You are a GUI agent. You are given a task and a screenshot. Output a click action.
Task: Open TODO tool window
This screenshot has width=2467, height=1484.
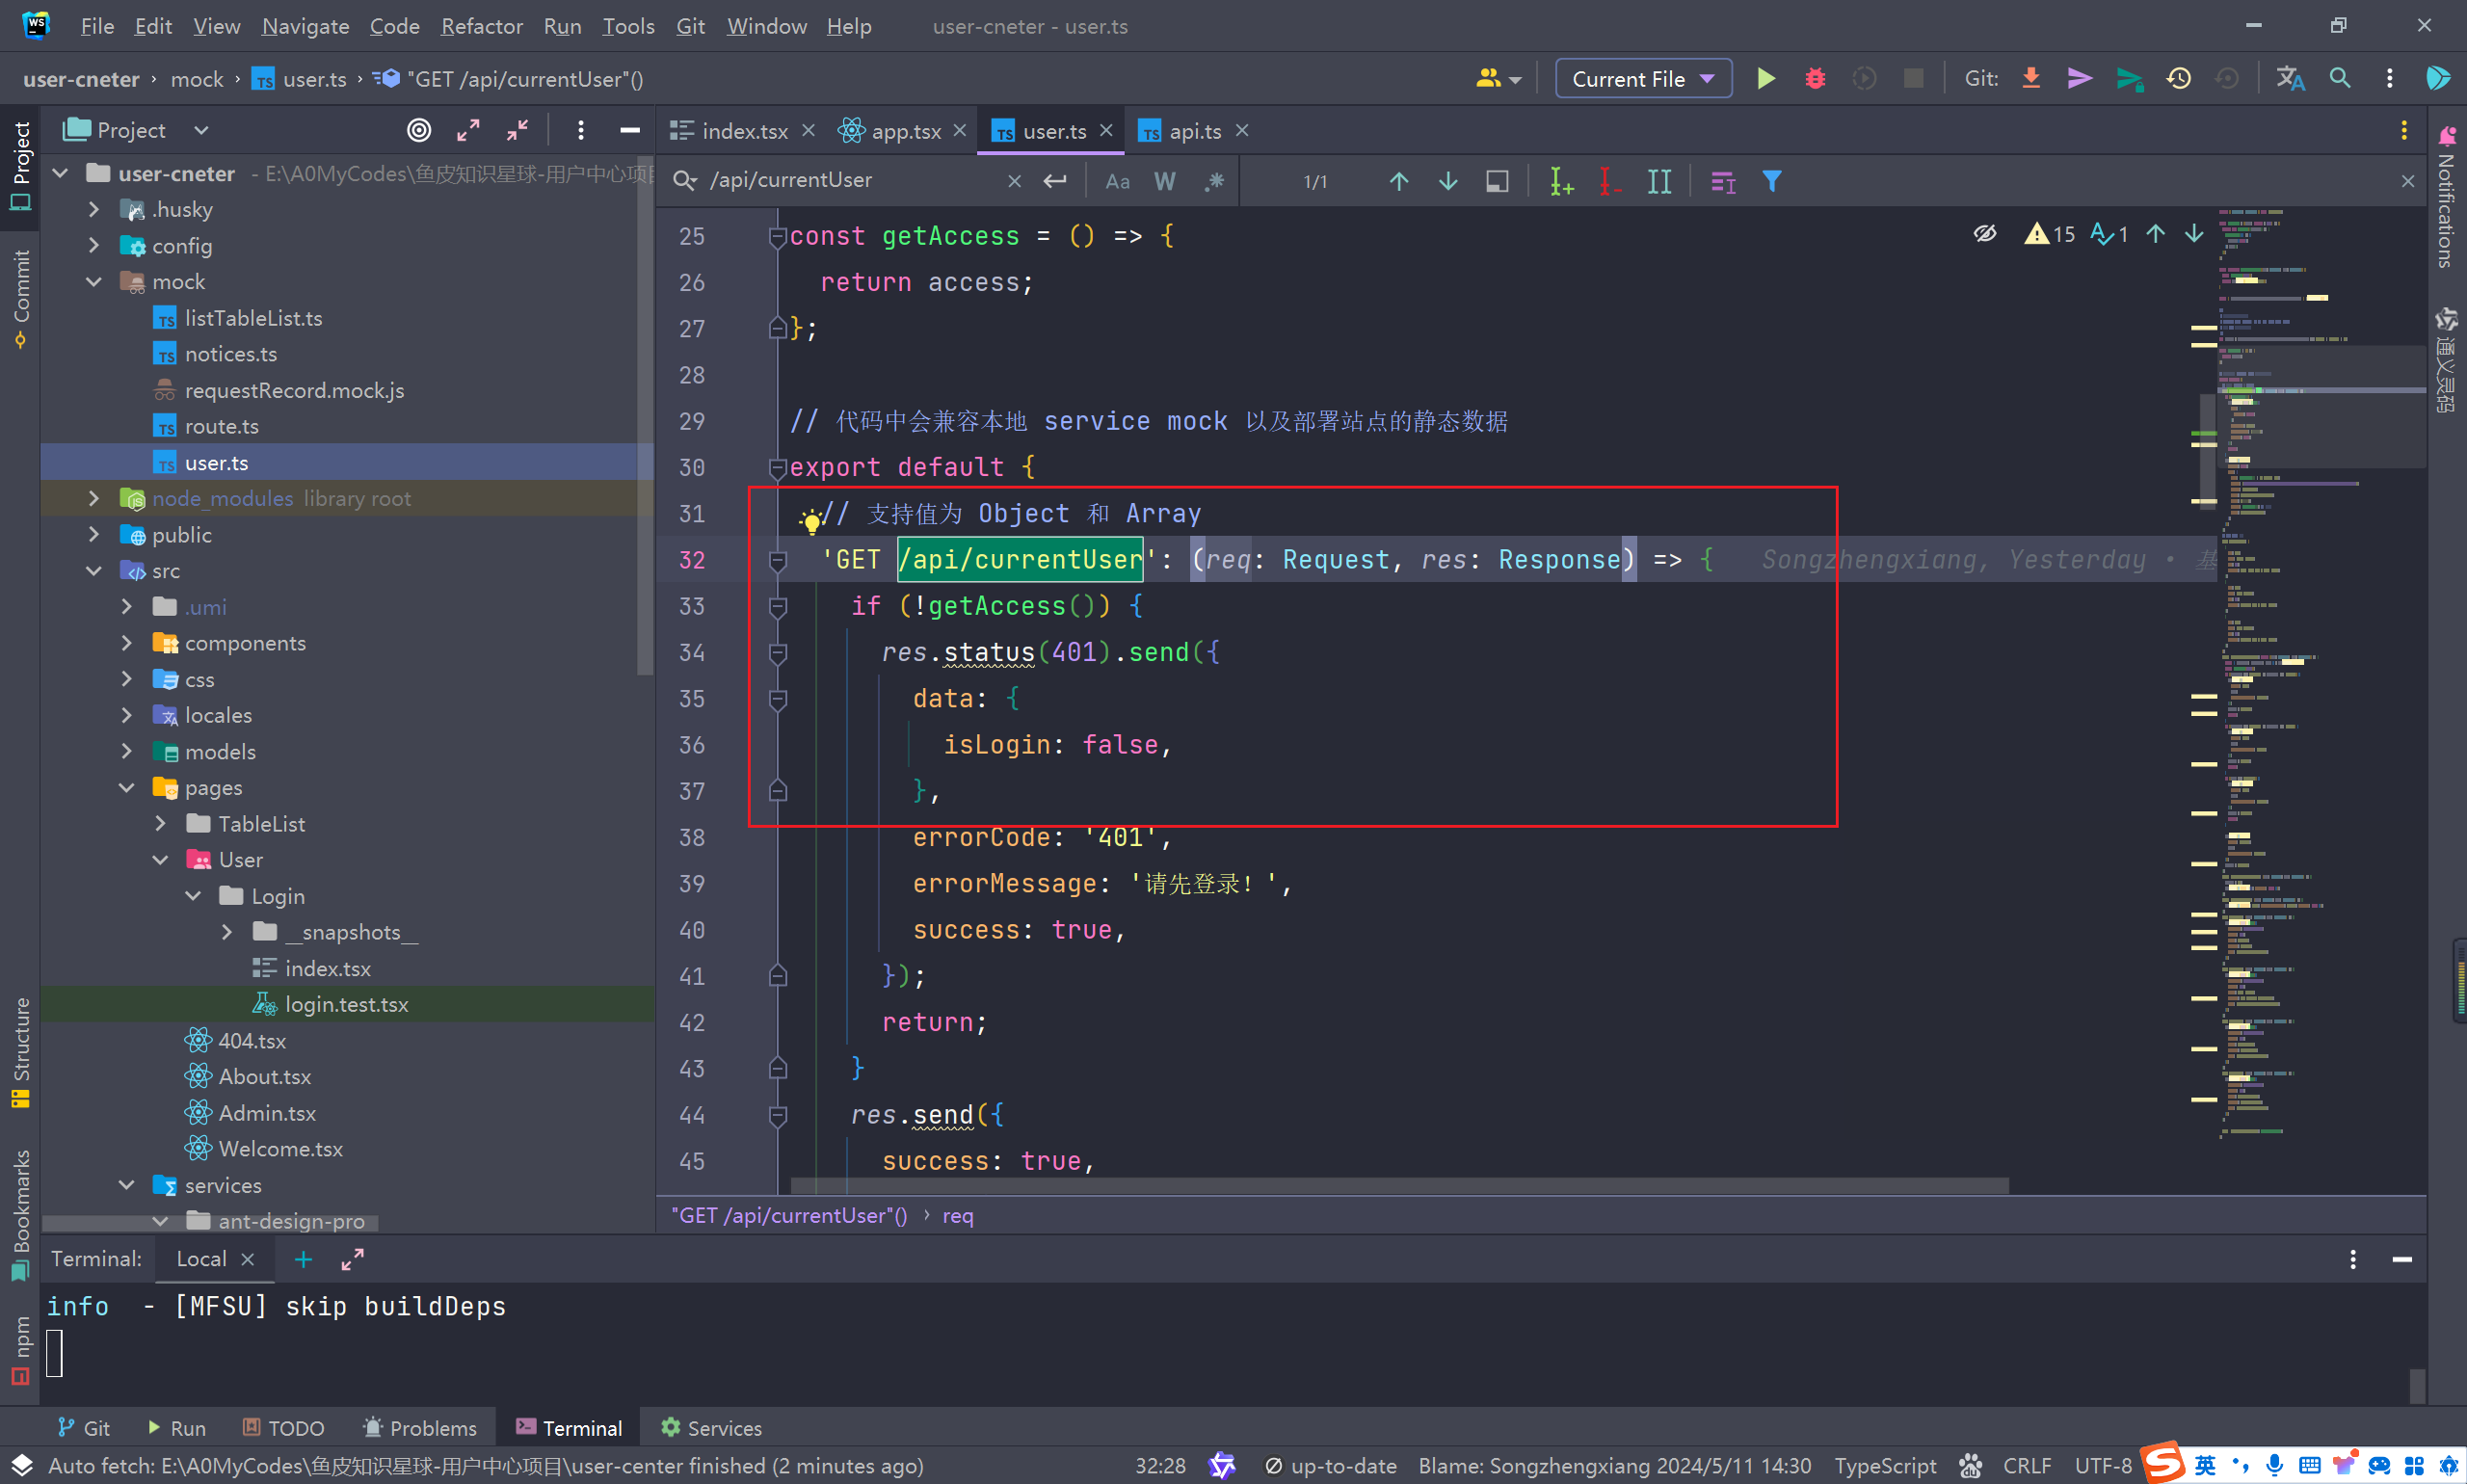(x=284, y=1428)
